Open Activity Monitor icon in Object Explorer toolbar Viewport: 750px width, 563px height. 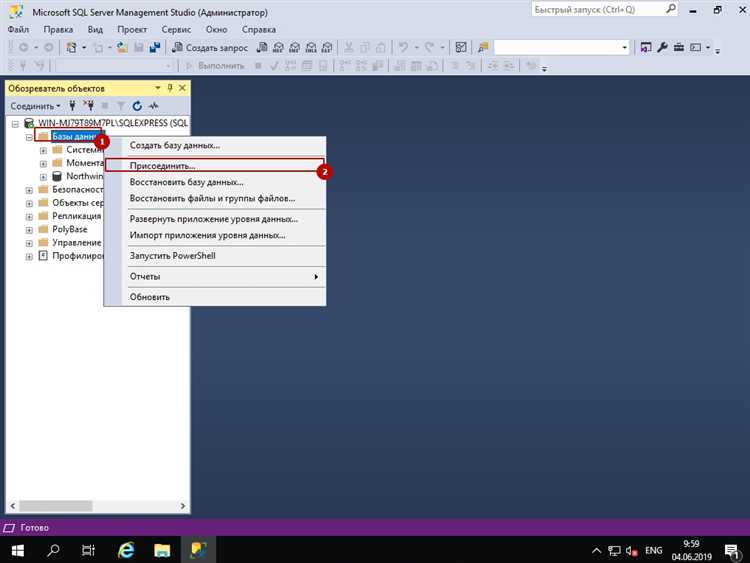pos(154,105)
